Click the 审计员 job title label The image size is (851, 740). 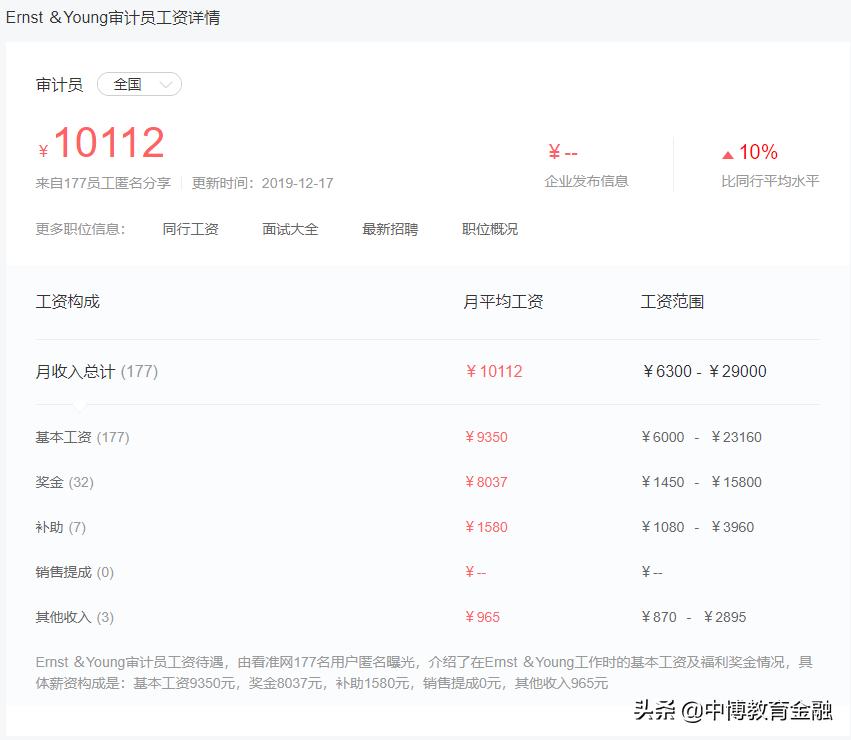click(59, 84)
